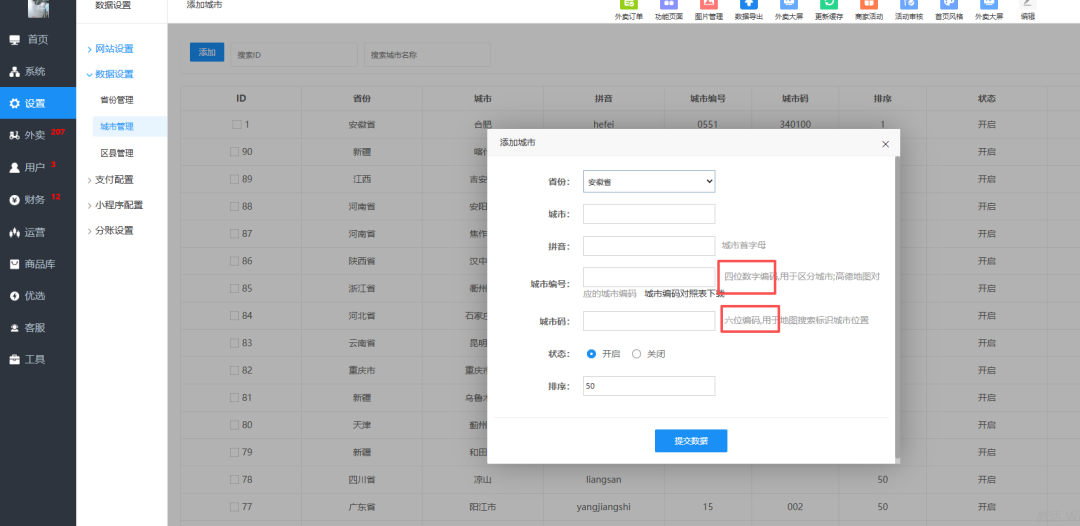
Task: Close the 添加城市 dialog
Action: (x=885, y=144)
